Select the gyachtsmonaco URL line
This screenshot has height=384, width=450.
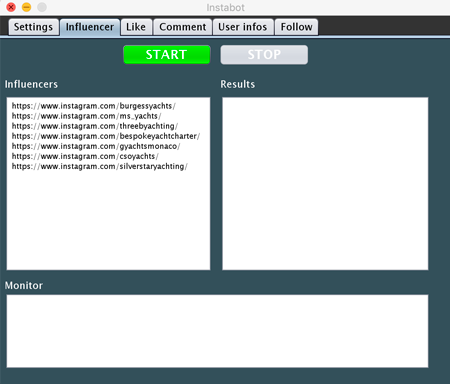pyautogui.click(x=96, y=146)
